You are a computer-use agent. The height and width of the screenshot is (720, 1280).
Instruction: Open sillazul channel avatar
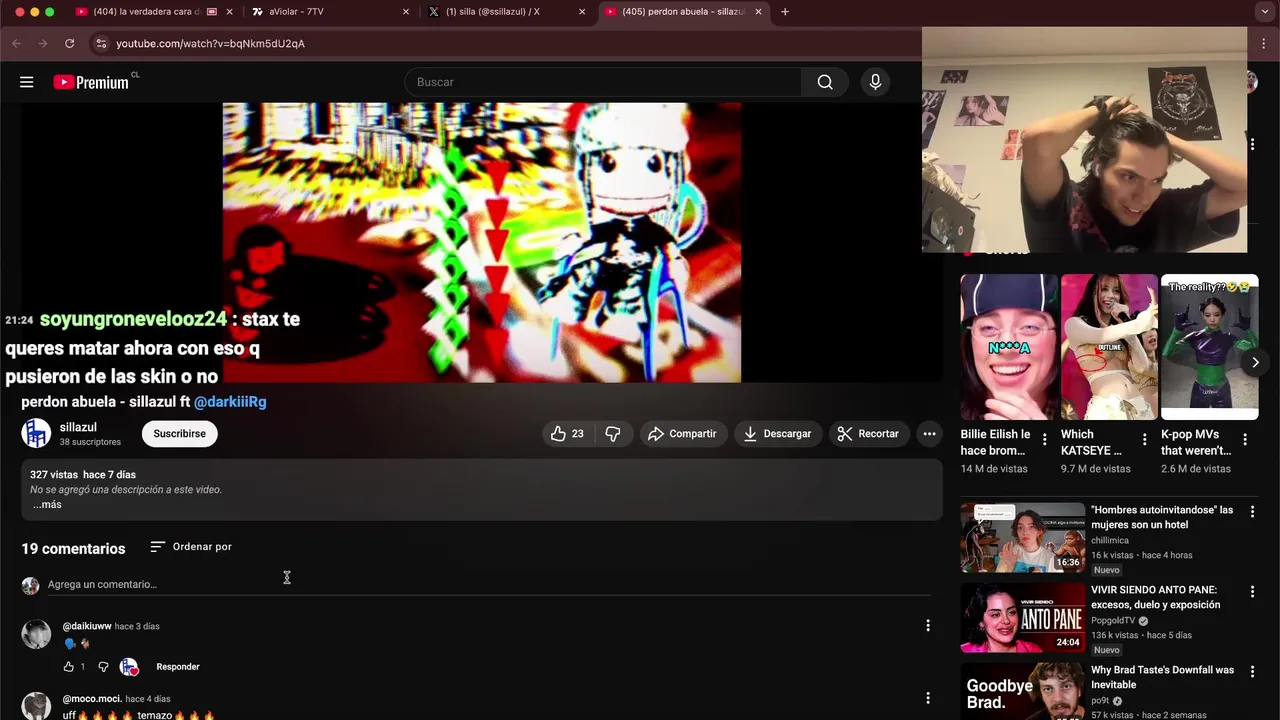tap(36, 433)
